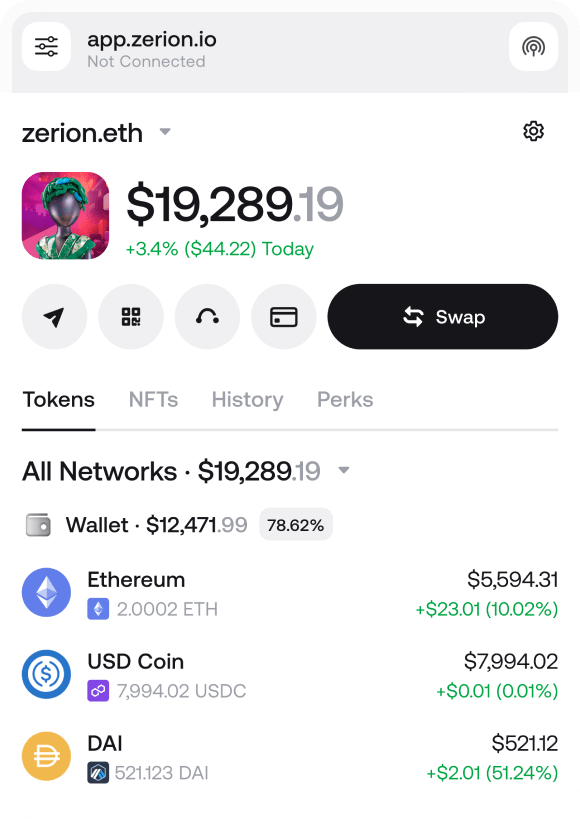Click the Bridge deposit icon
Screen dimensions: 580x819
(x=207, y=316)
